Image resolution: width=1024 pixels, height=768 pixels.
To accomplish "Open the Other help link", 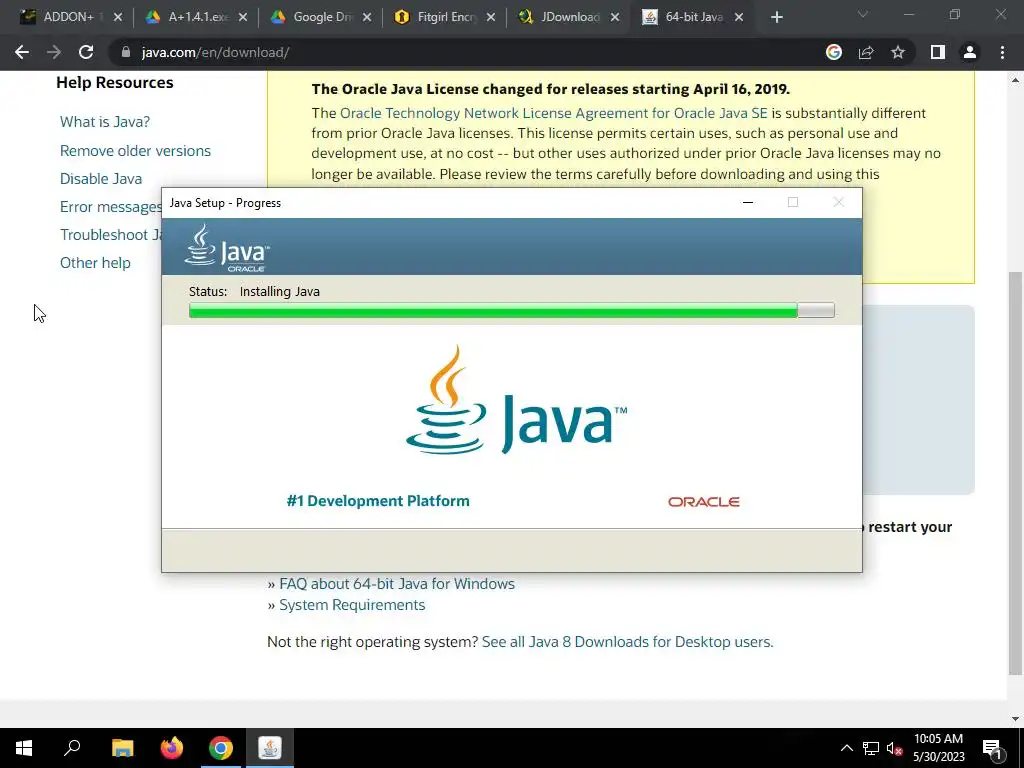I will click(95, 263).
